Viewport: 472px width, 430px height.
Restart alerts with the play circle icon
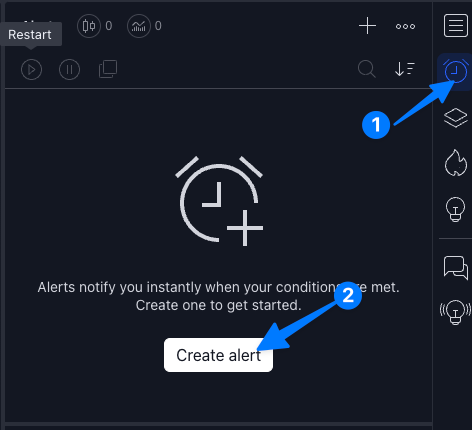pos(31,69)
